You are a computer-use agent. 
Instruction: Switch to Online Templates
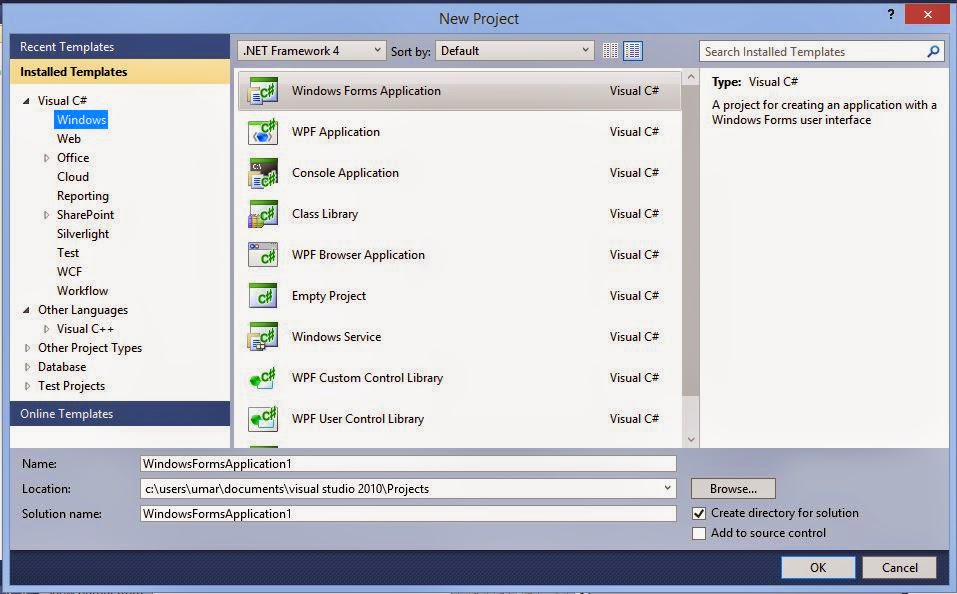[68, 413]
